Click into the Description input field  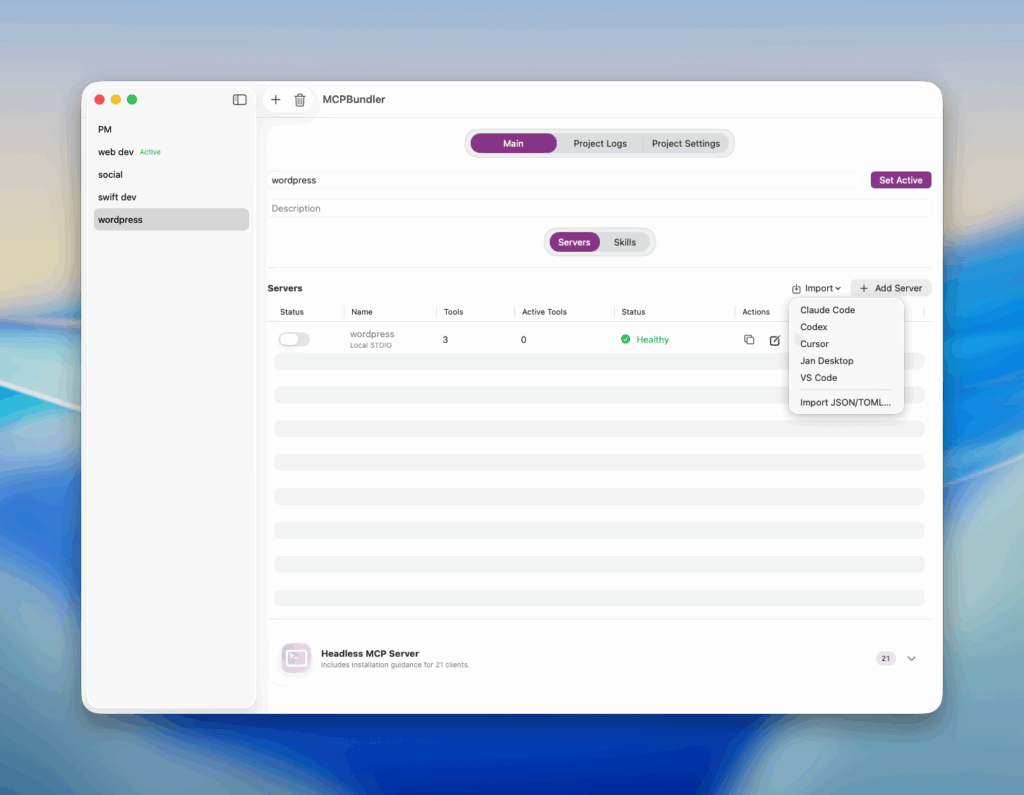pyautogui.click(x=600, y=209)
